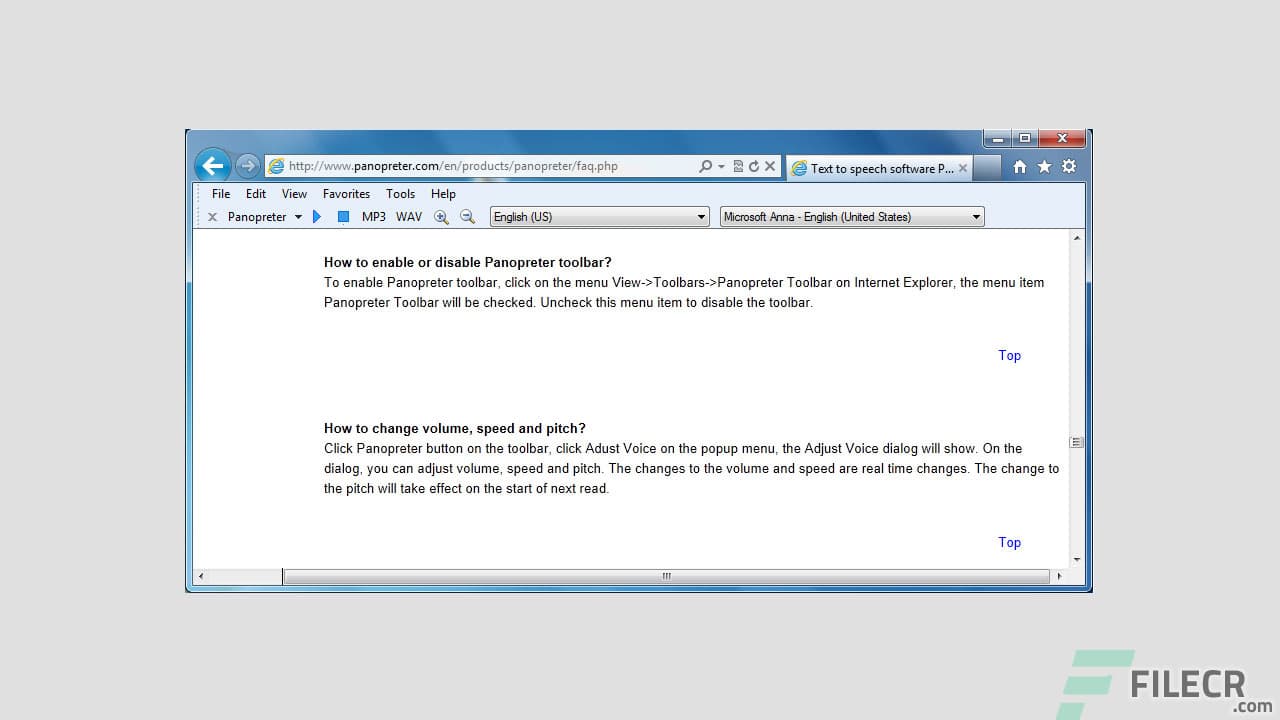Viewport: 1280px width, 720px height.
Task: Open a new blank tab
Action: point(986,168)
